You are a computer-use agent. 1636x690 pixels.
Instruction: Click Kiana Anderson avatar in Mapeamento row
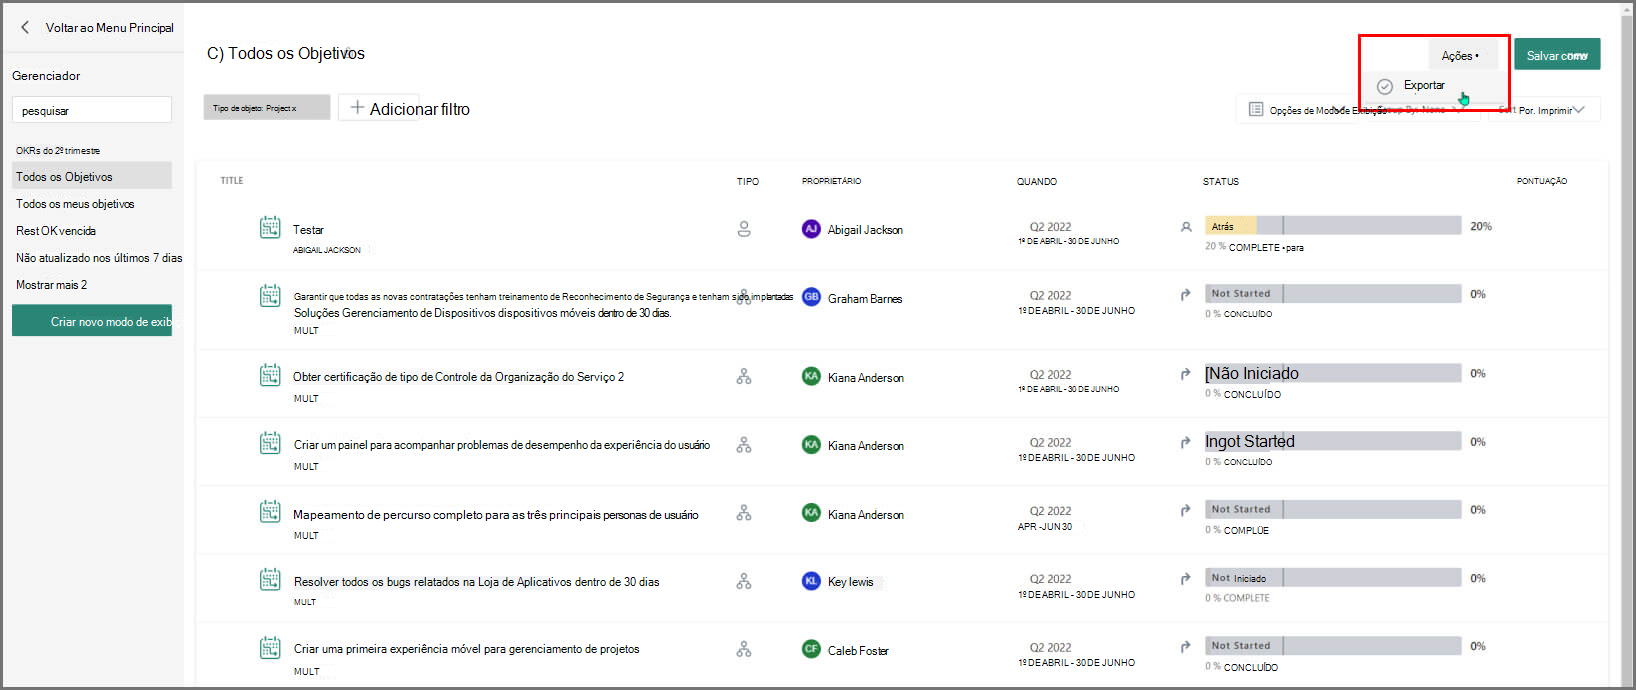pyautogui.click(x=811, y=513)
